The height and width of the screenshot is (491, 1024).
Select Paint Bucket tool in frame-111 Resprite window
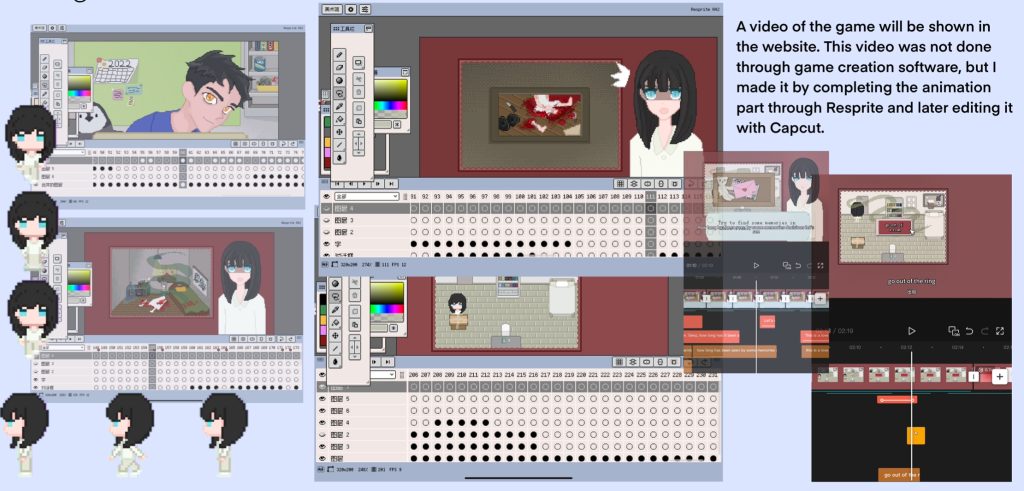pyautogui.click(x=340, y=119)
